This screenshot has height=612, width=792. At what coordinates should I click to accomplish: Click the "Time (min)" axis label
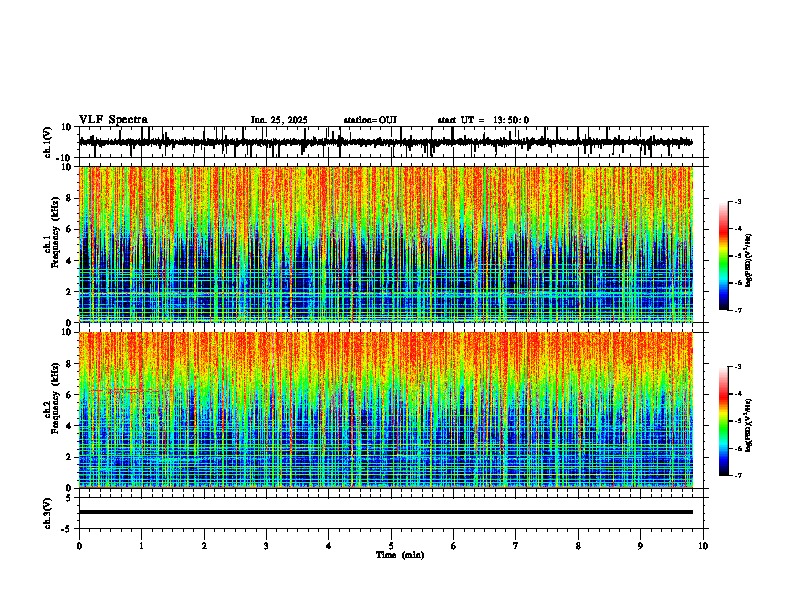400,555
